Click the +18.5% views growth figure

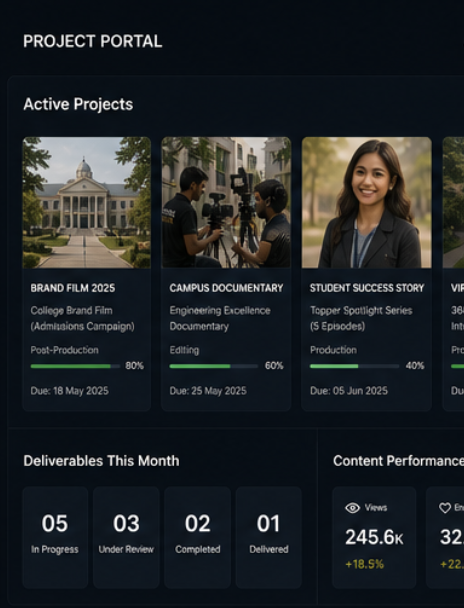pyautogui.click(x=364, y=564)
